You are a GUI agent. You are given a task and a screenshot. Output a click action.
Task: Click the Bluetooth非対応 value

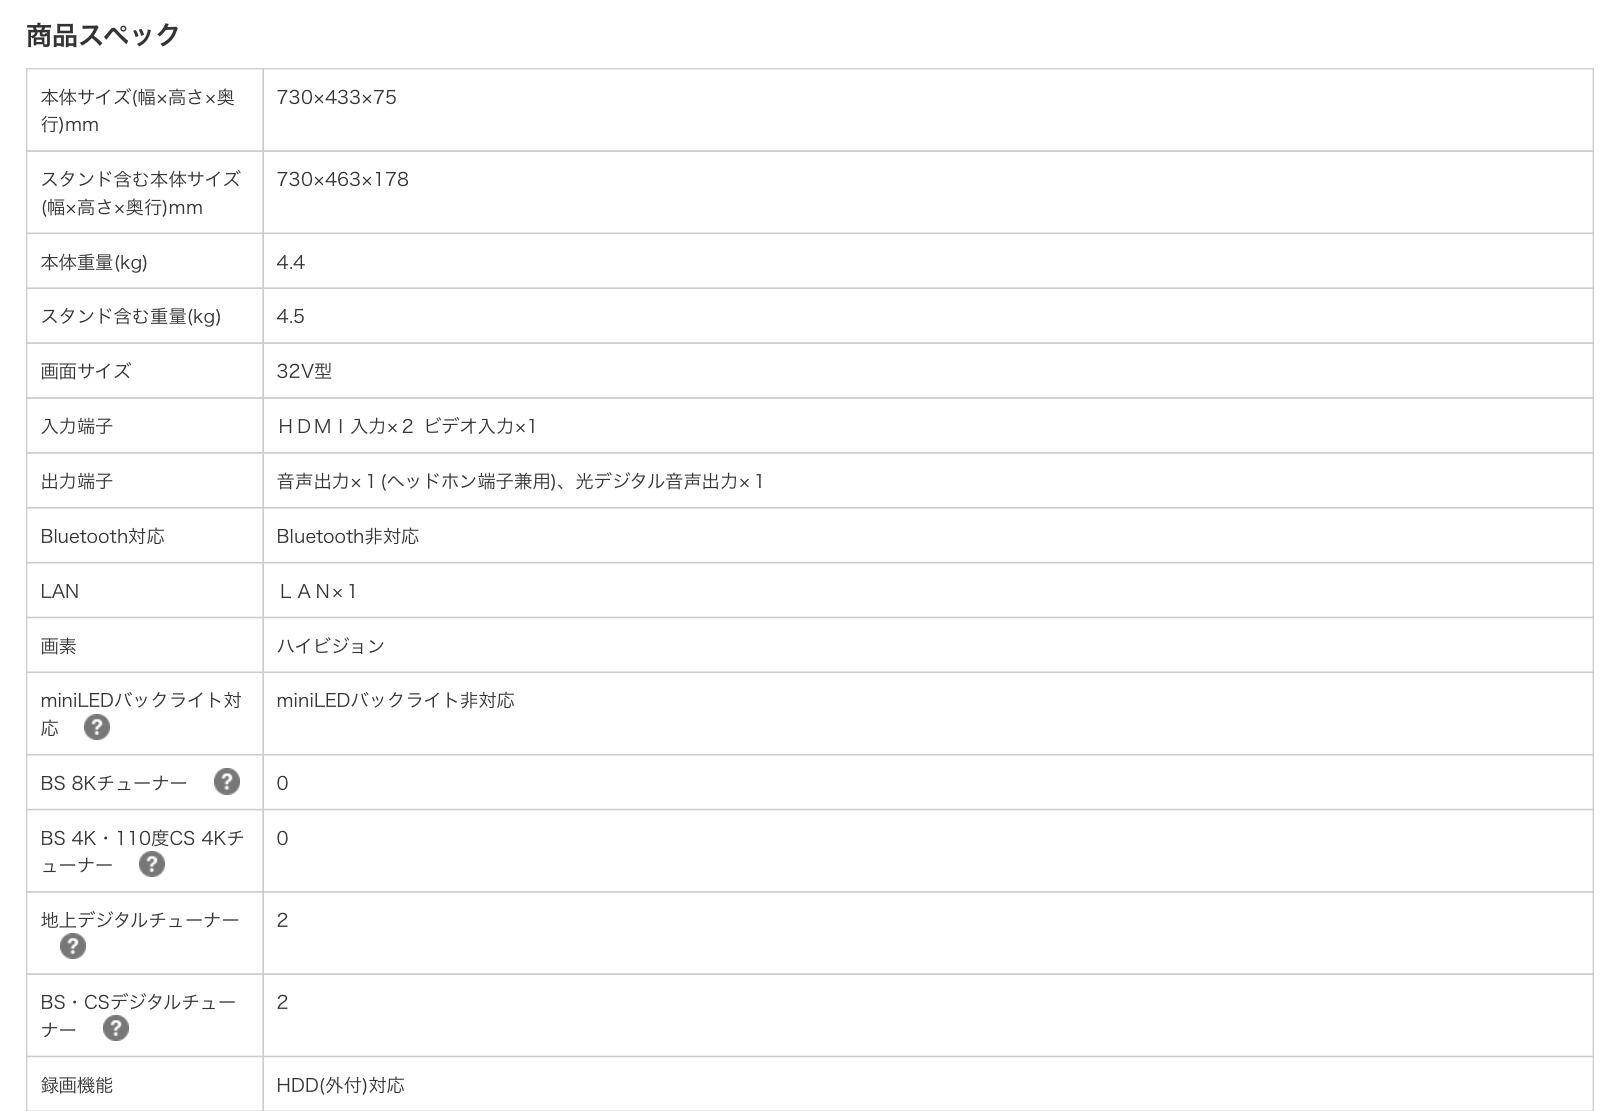point(347,536)
